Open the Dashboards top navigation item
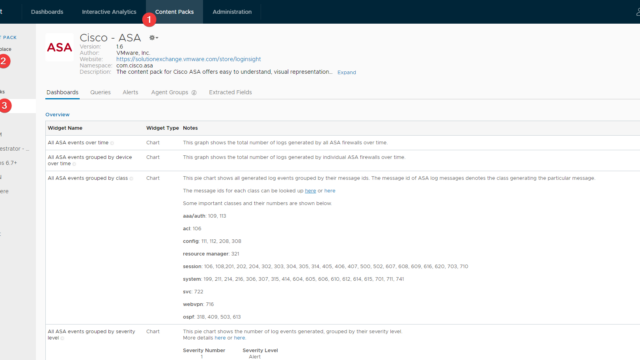 (47, 12)
